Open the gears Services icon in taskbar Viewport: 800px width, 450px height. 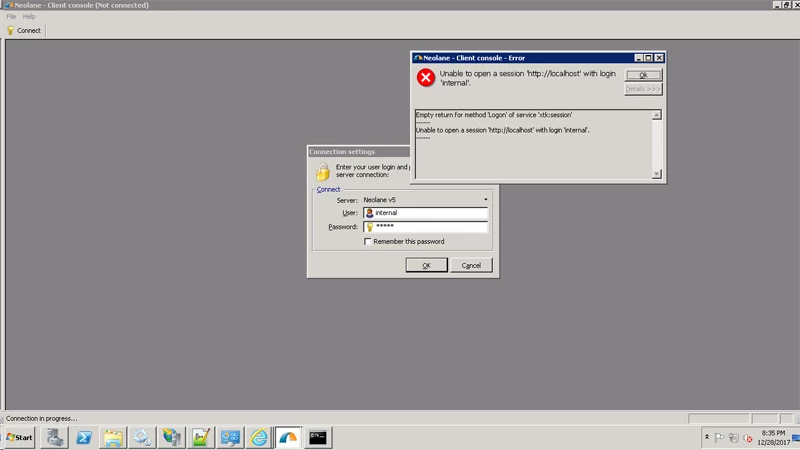point(142,438)
